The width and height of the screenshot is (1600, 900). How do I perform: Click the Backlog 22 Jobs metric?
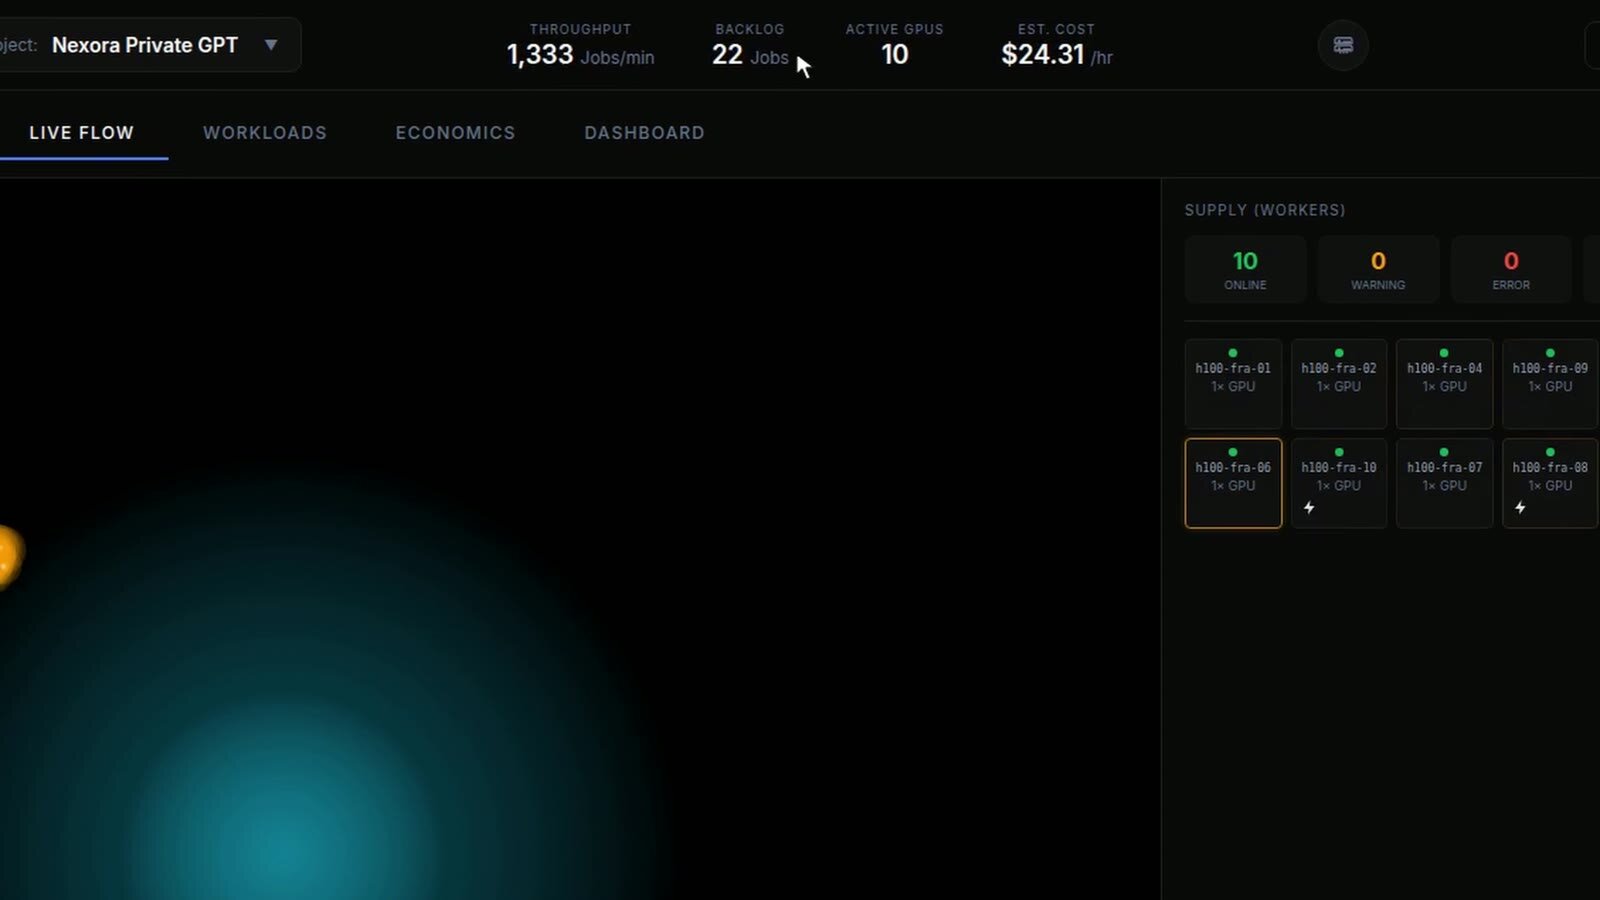click(750, 45)
